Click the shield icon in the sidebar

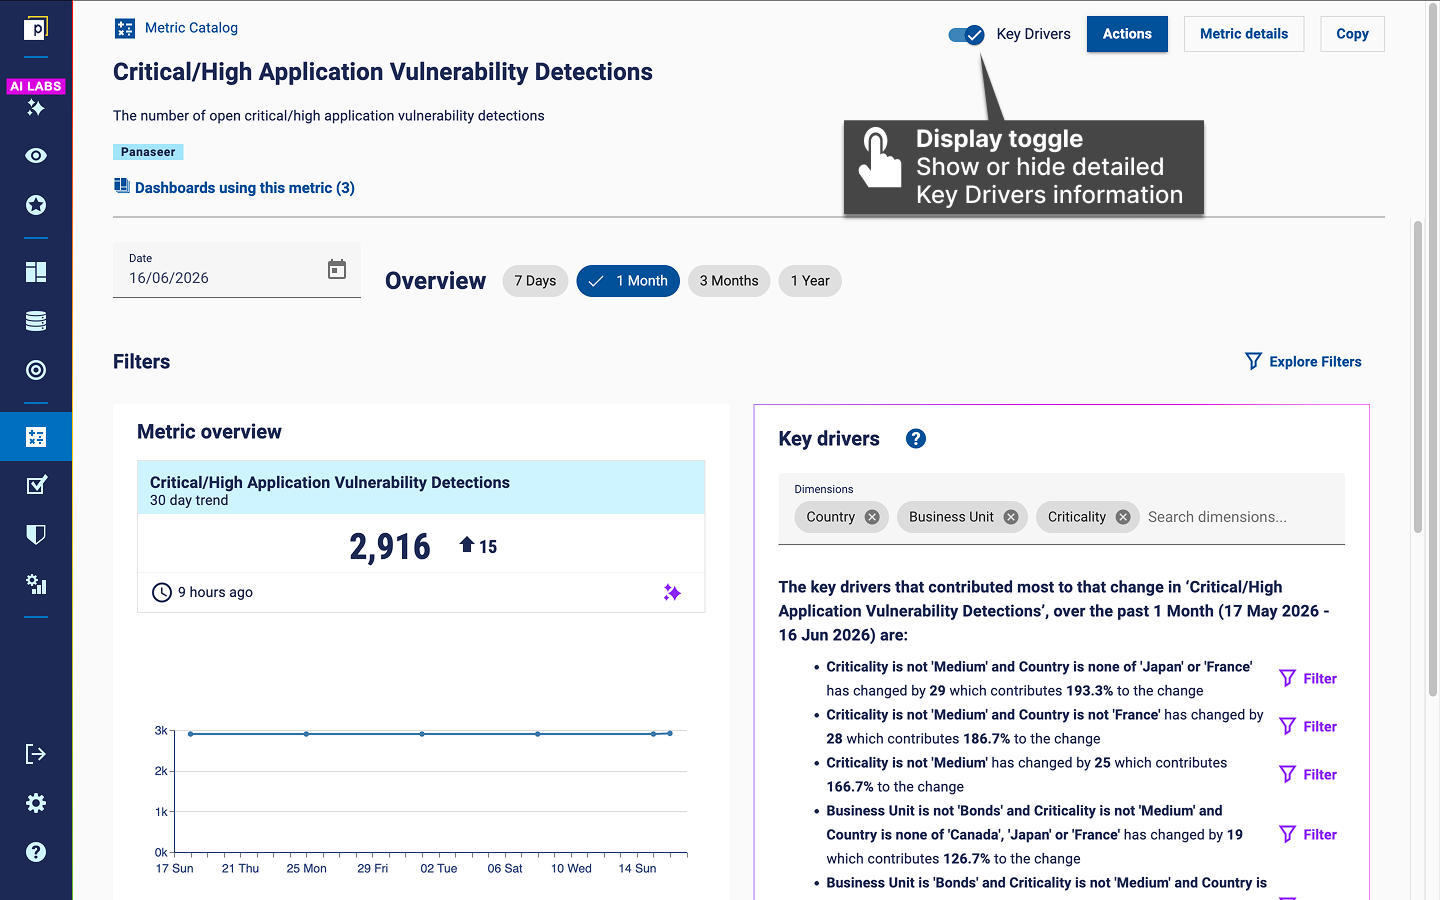36,535
